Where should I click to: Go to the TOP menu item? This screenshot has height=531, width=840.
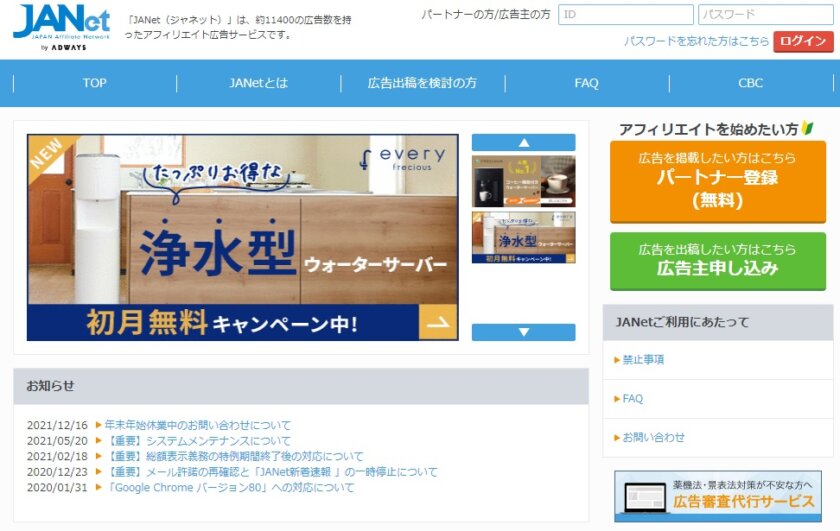pos(95,83)
